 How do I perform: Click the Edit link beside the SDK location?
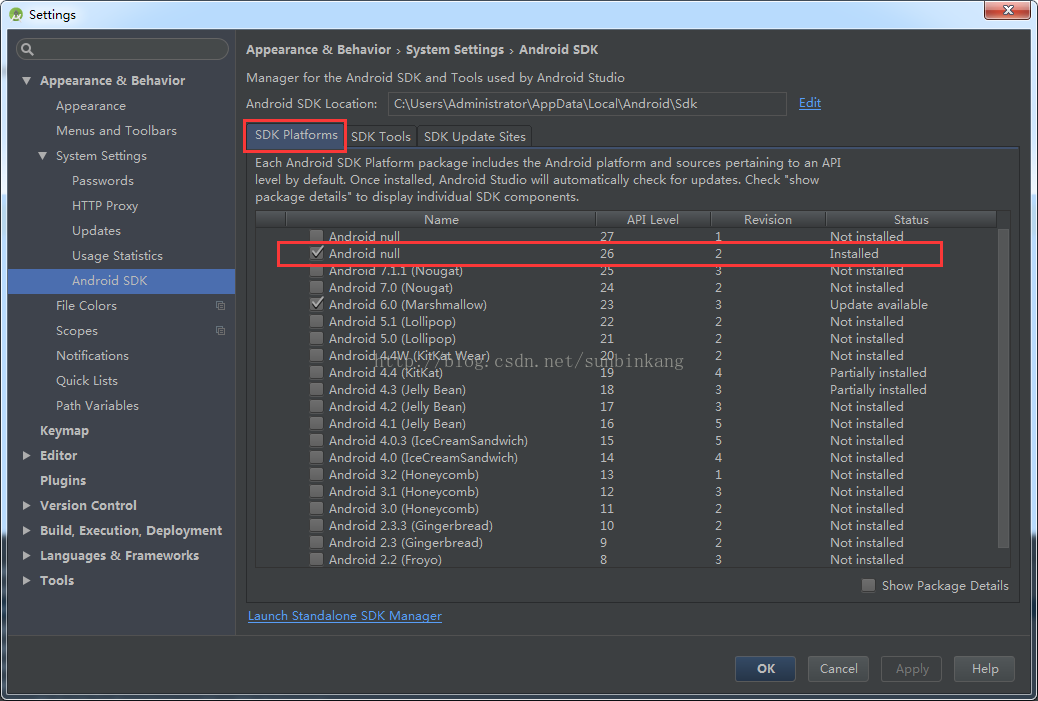coord(810,103)
